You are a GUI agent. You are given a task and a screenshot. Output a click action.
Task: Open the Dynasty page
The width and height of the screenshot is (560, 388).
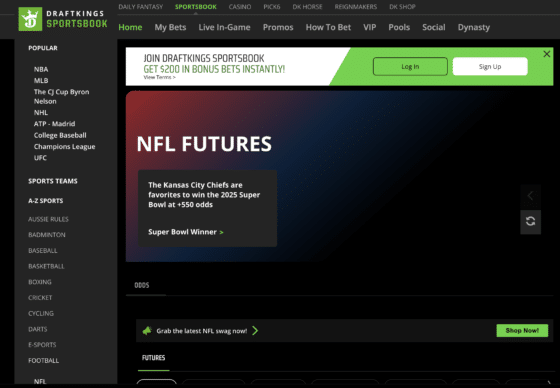tap(474, 27)
